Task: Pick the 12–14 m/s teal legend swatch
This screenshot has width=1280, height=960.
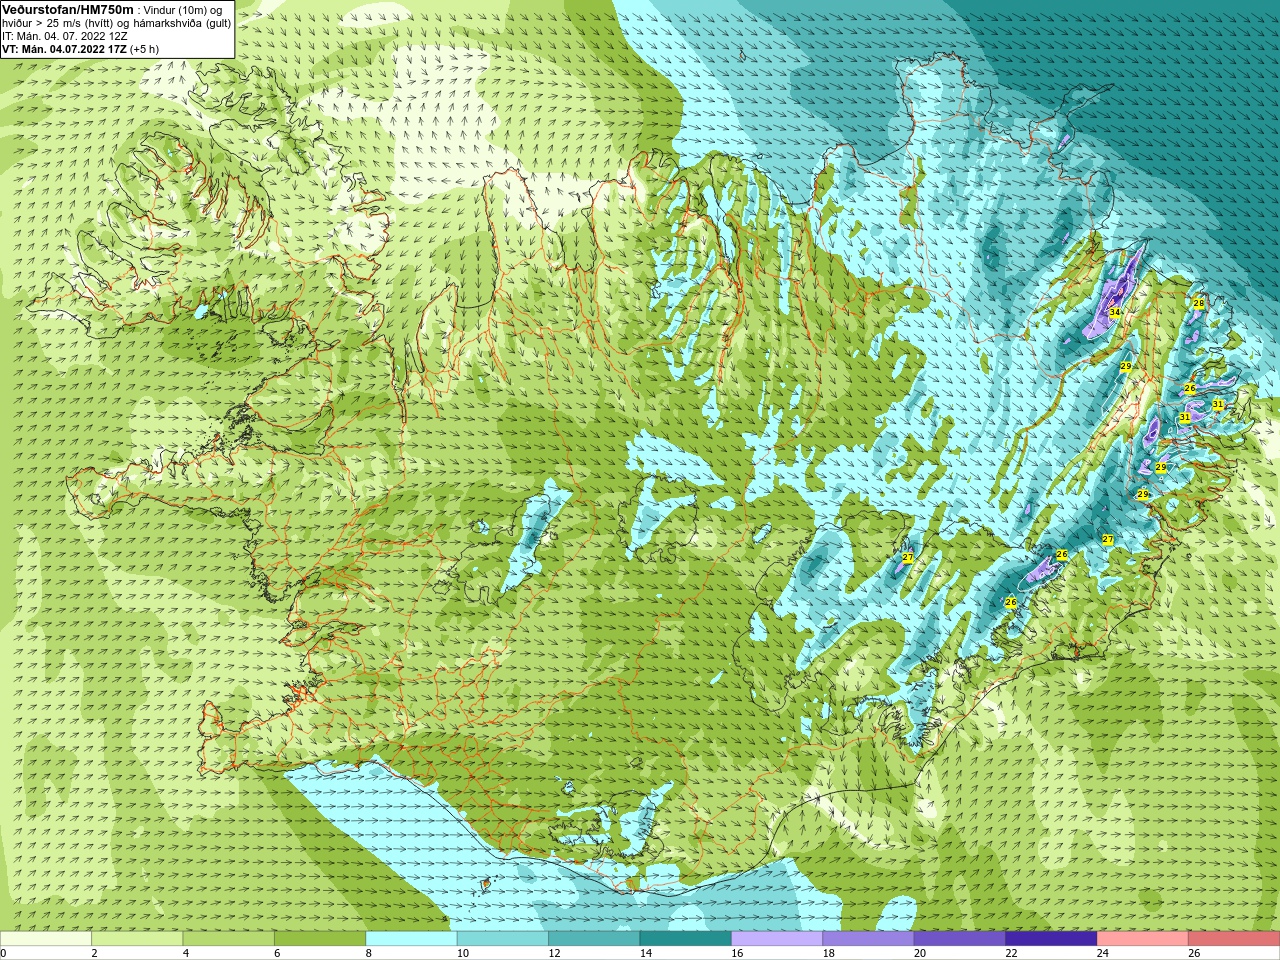Action: (x=594, y=938)
